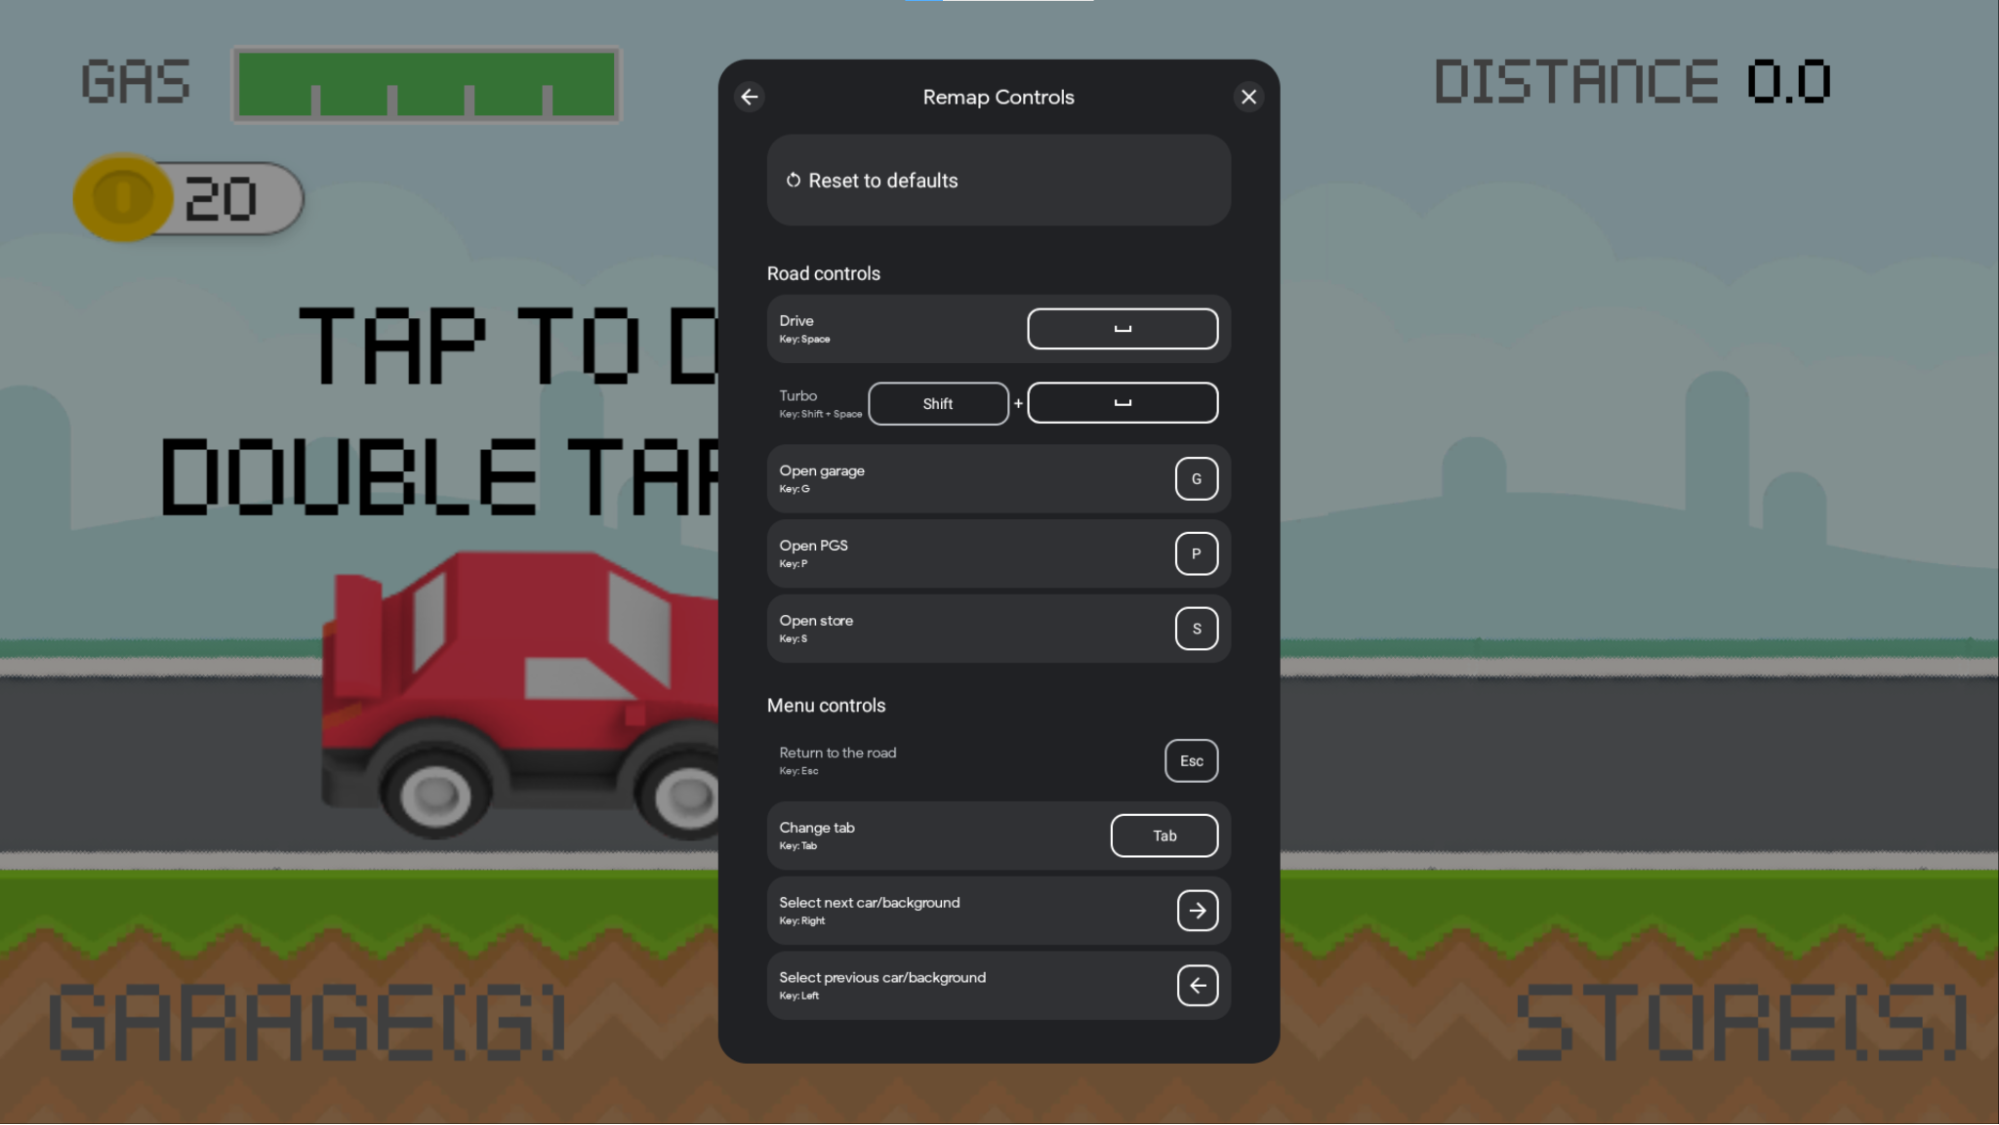The image size is (1999, 1125).
Task: Click the Turbo Shift key button
Action: tap(938, 404)
